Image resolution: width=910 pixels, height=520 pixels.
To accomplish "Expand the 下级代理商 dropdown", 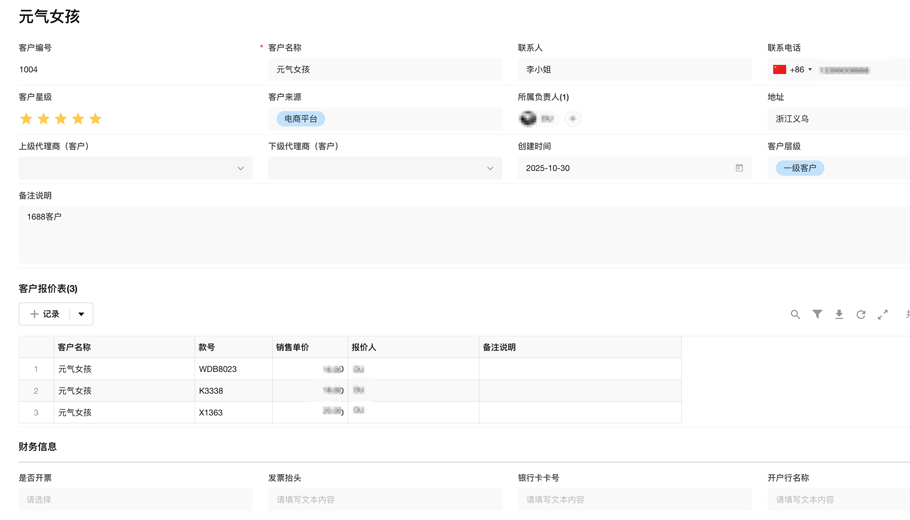I will (x=490, y=168).
